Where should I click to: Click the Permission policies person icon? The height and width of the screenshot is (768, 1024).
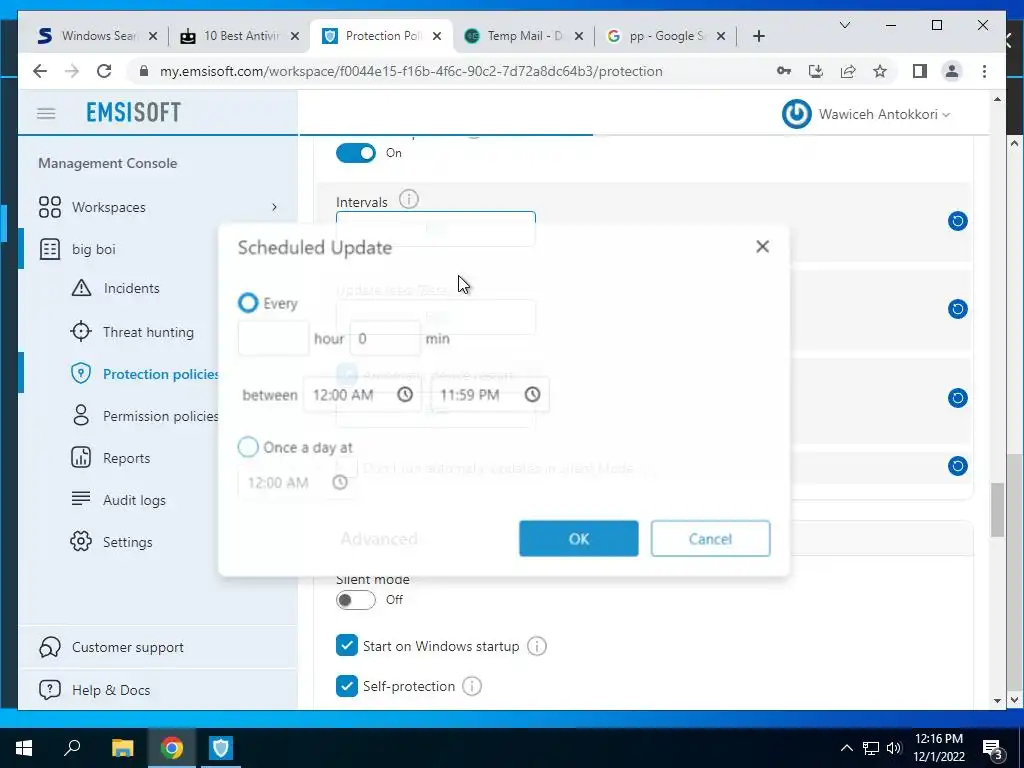coord(81,415)
